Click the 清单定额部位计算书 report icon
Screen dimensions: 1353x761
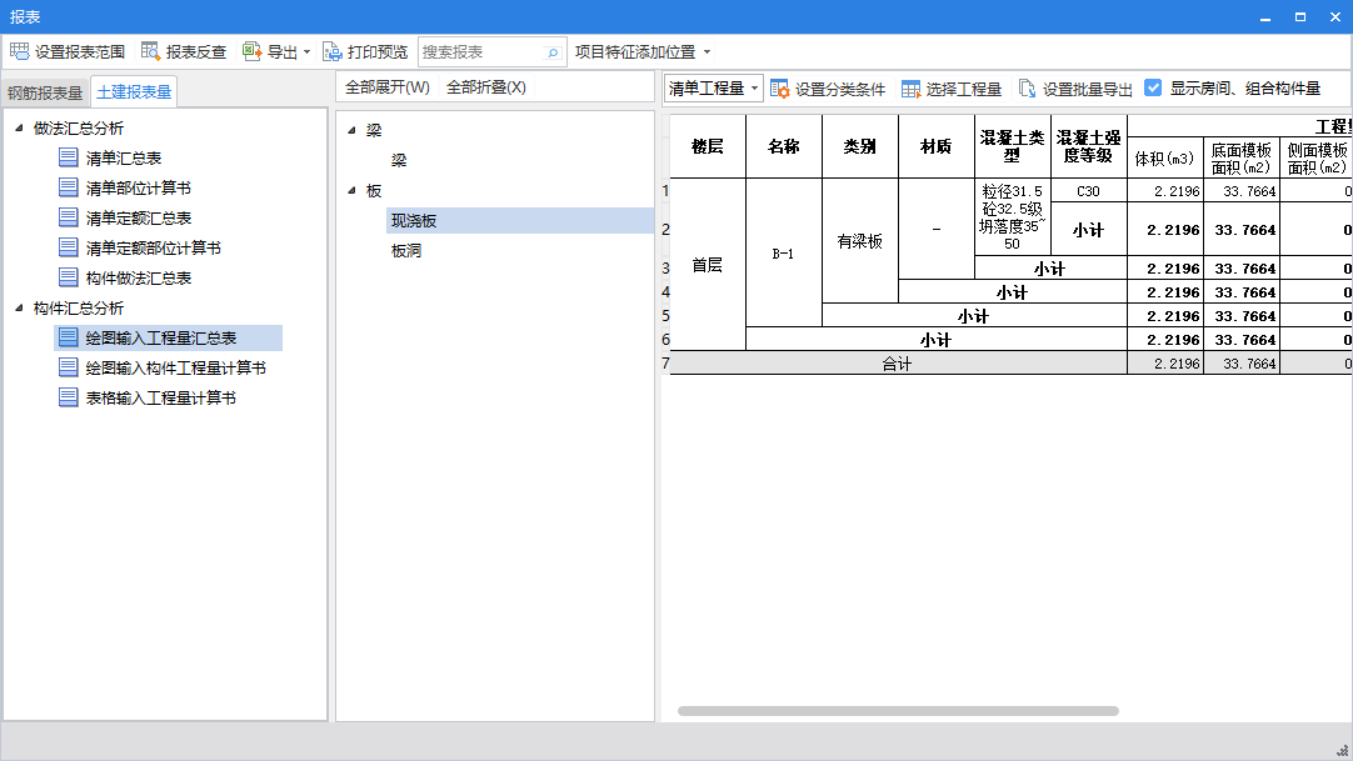point(68,247)
